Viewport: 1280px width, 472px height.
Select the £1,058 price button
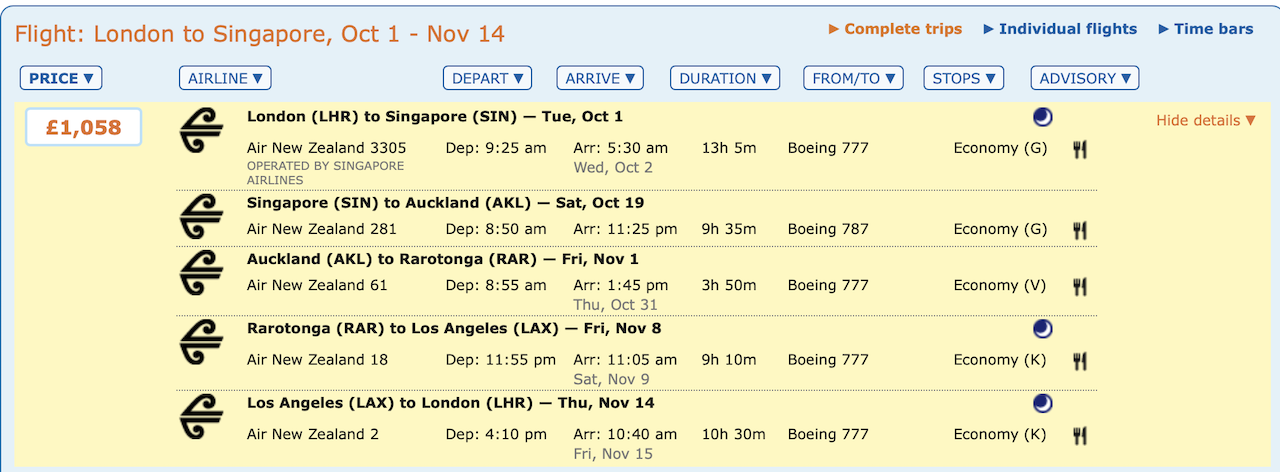click(83, 127)
